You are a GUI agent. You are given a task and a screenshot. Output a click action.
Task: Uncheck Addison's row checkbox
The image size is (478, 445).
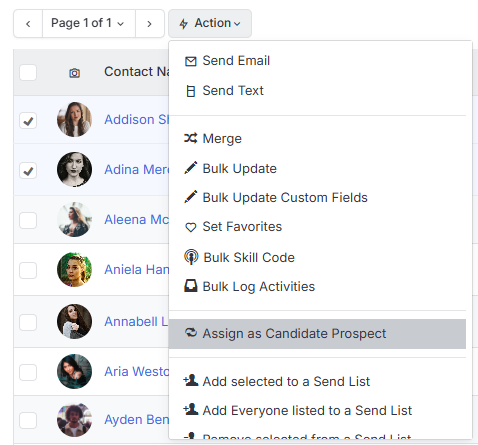[28, 121]
